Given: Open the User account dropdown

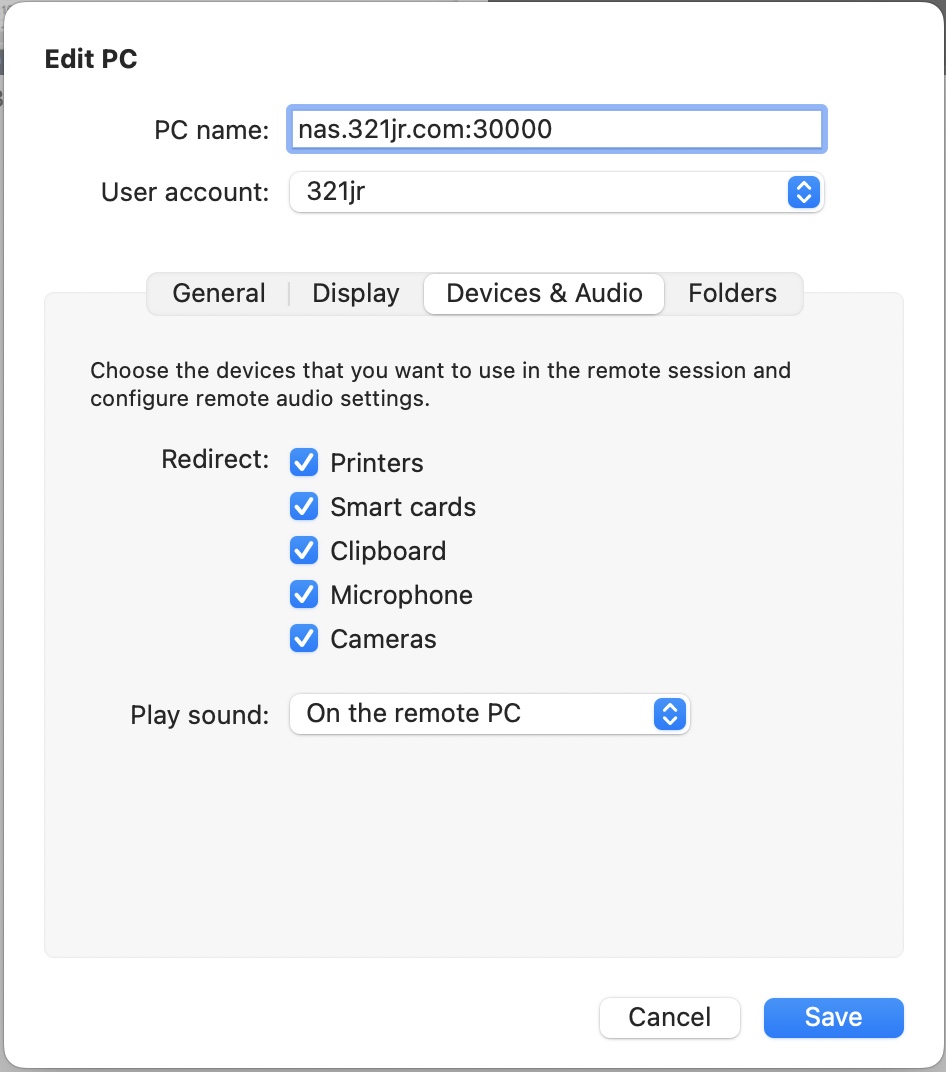Looking at the screenshot, I should coord(556,192).
